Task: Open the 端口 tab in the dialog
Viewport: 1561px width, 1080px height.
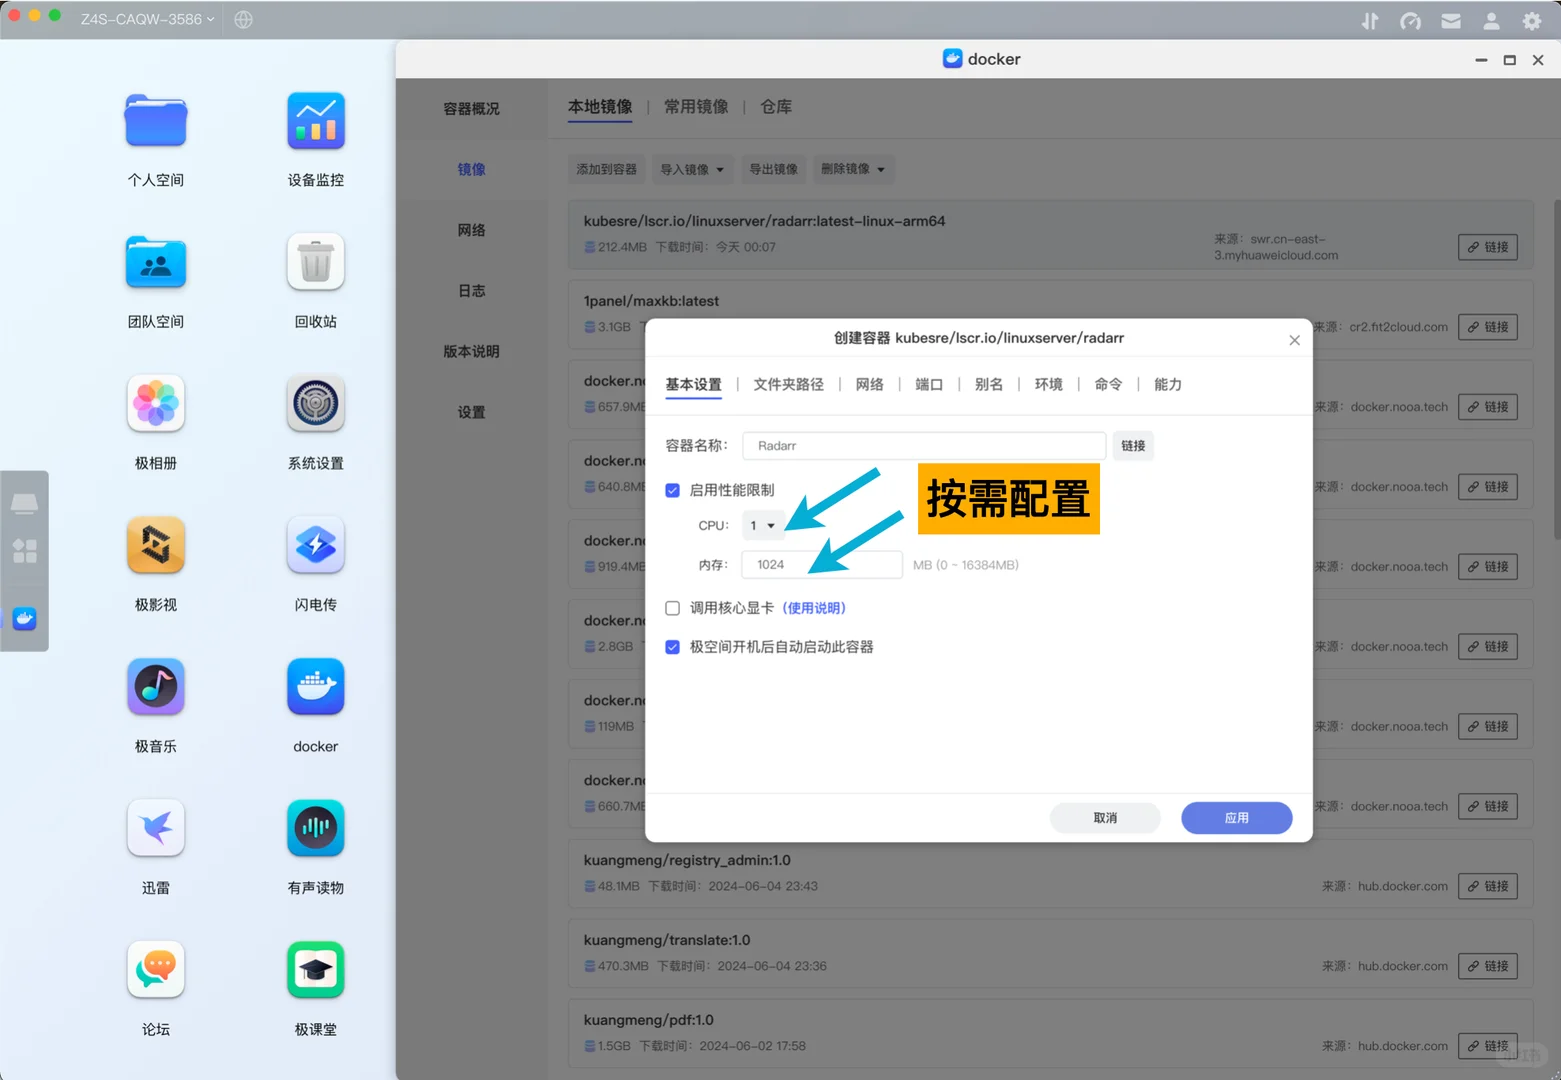Action: pos(928,384)
